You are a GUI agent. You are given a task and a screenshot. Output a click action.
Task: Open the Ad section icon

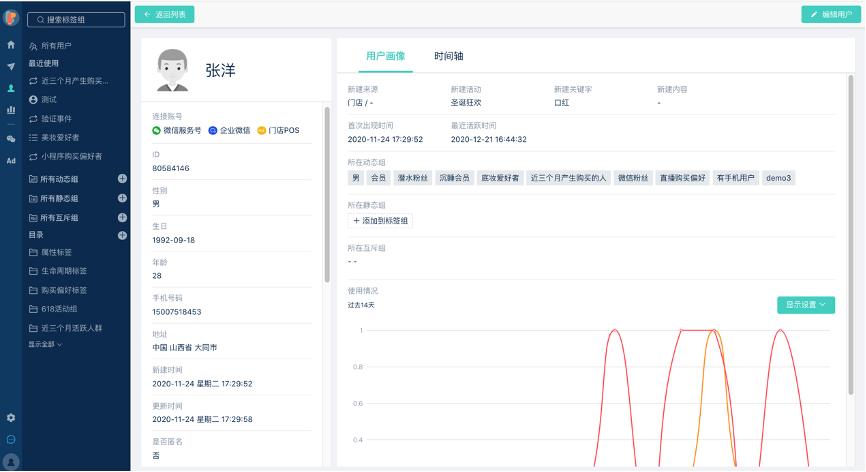(x=11, y=161)
